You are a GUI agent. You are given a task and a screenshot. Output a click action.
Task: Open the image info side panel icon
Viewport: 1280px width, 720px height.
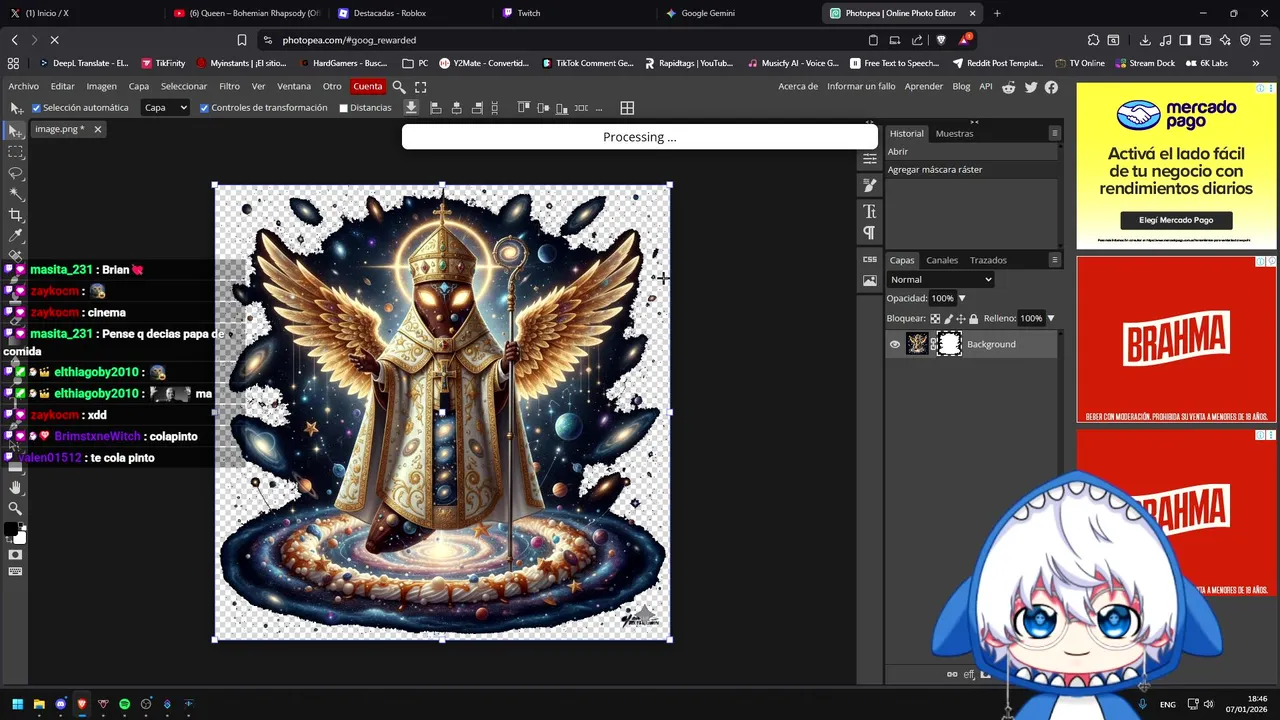869,281
